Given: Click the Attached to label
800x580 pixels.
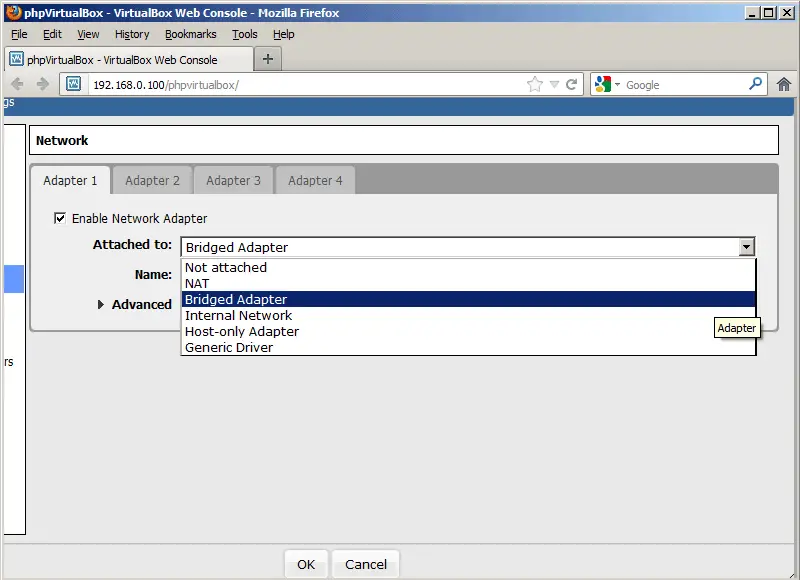Looking at the screenshot, I should coord(132,245).
